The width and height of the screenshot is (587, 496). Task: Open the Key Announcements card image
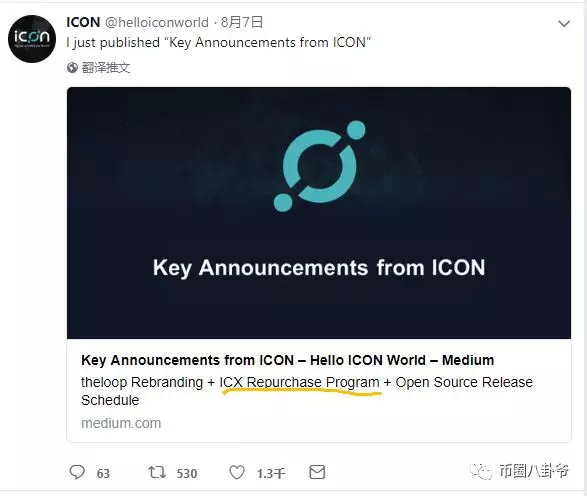(319, 213)
